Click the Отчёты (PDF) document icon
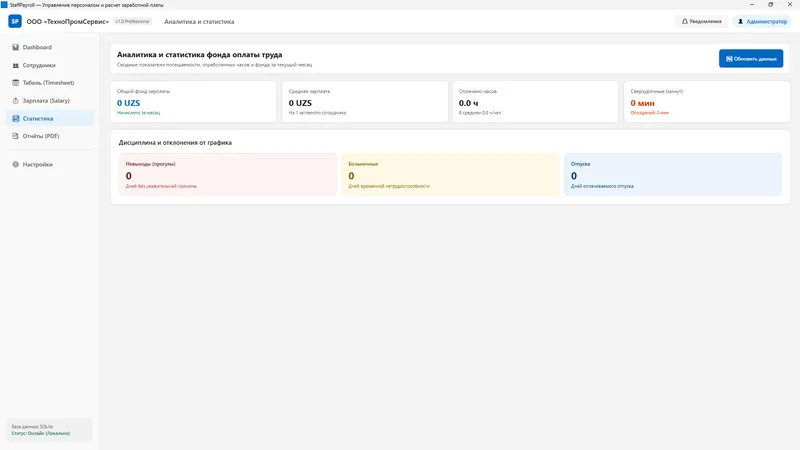Viewport: 800px width, 450px height. tap(15, 136)
